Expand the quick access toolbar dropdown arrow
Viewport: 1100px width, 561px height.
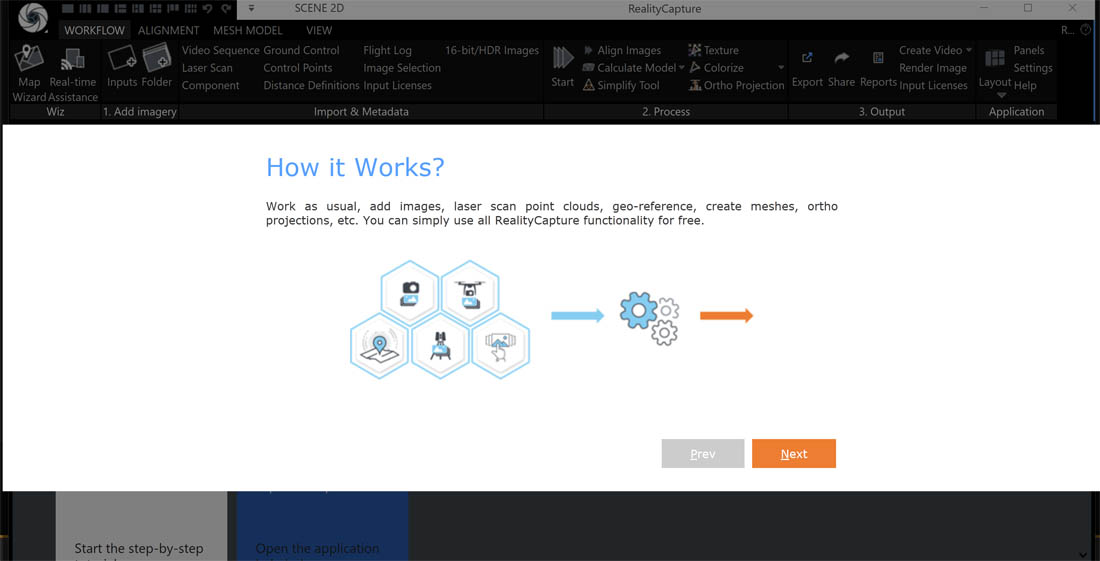251,9
